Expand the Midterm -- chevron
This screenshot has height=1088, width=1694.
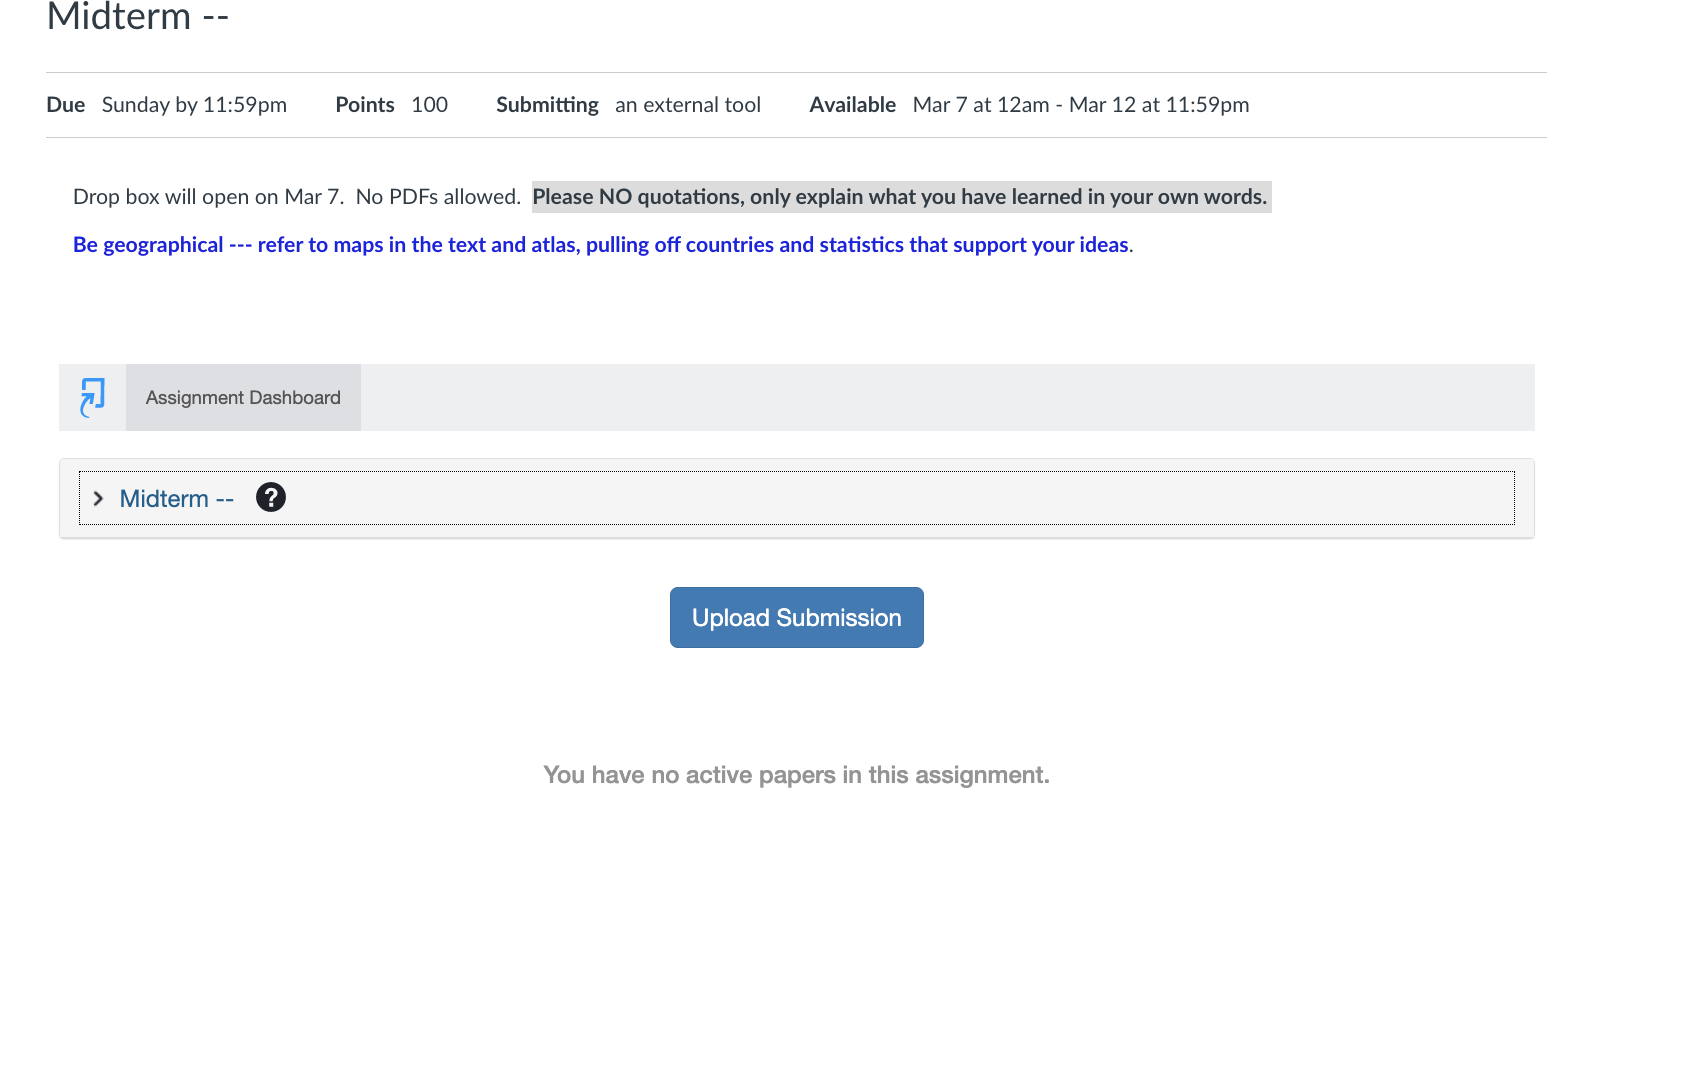[98, 498]
